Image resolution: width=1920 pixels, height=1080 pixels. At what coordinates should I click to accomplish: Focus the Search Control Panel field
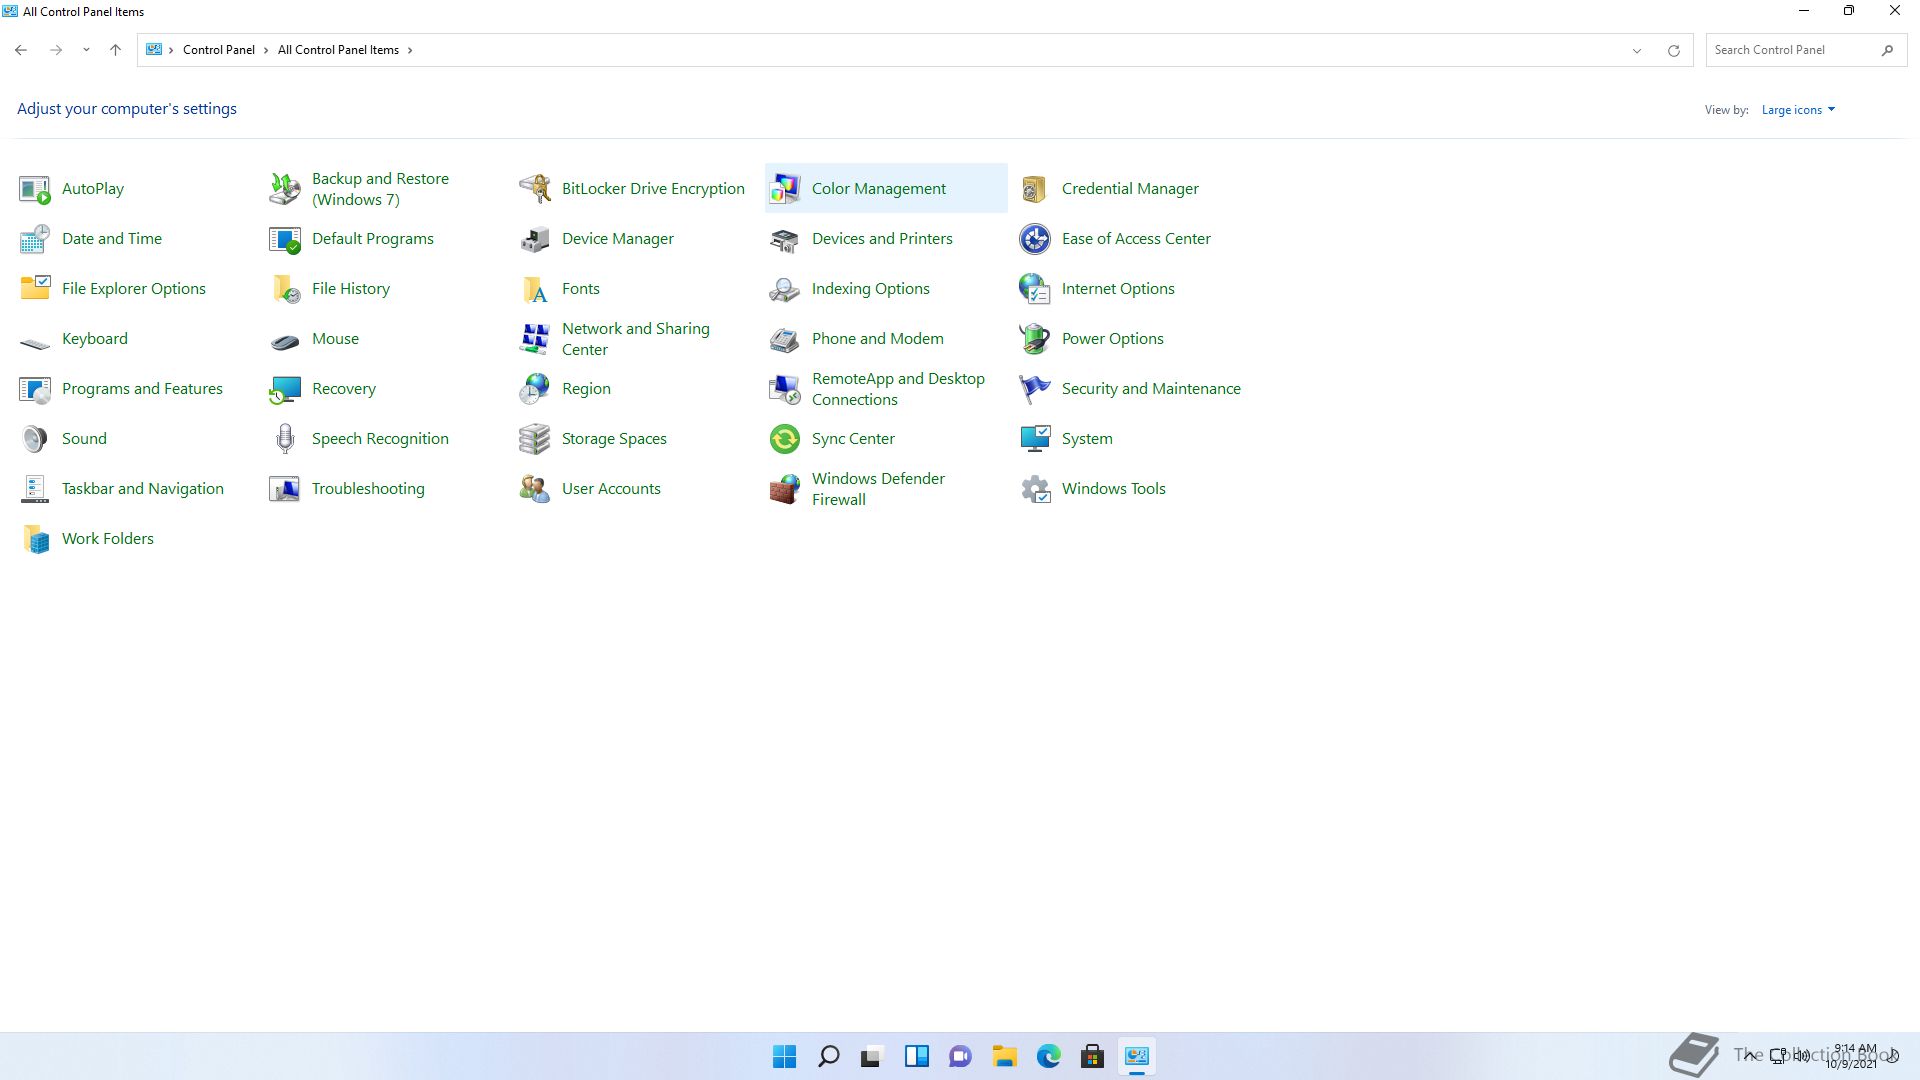[x=1806, y=50]
